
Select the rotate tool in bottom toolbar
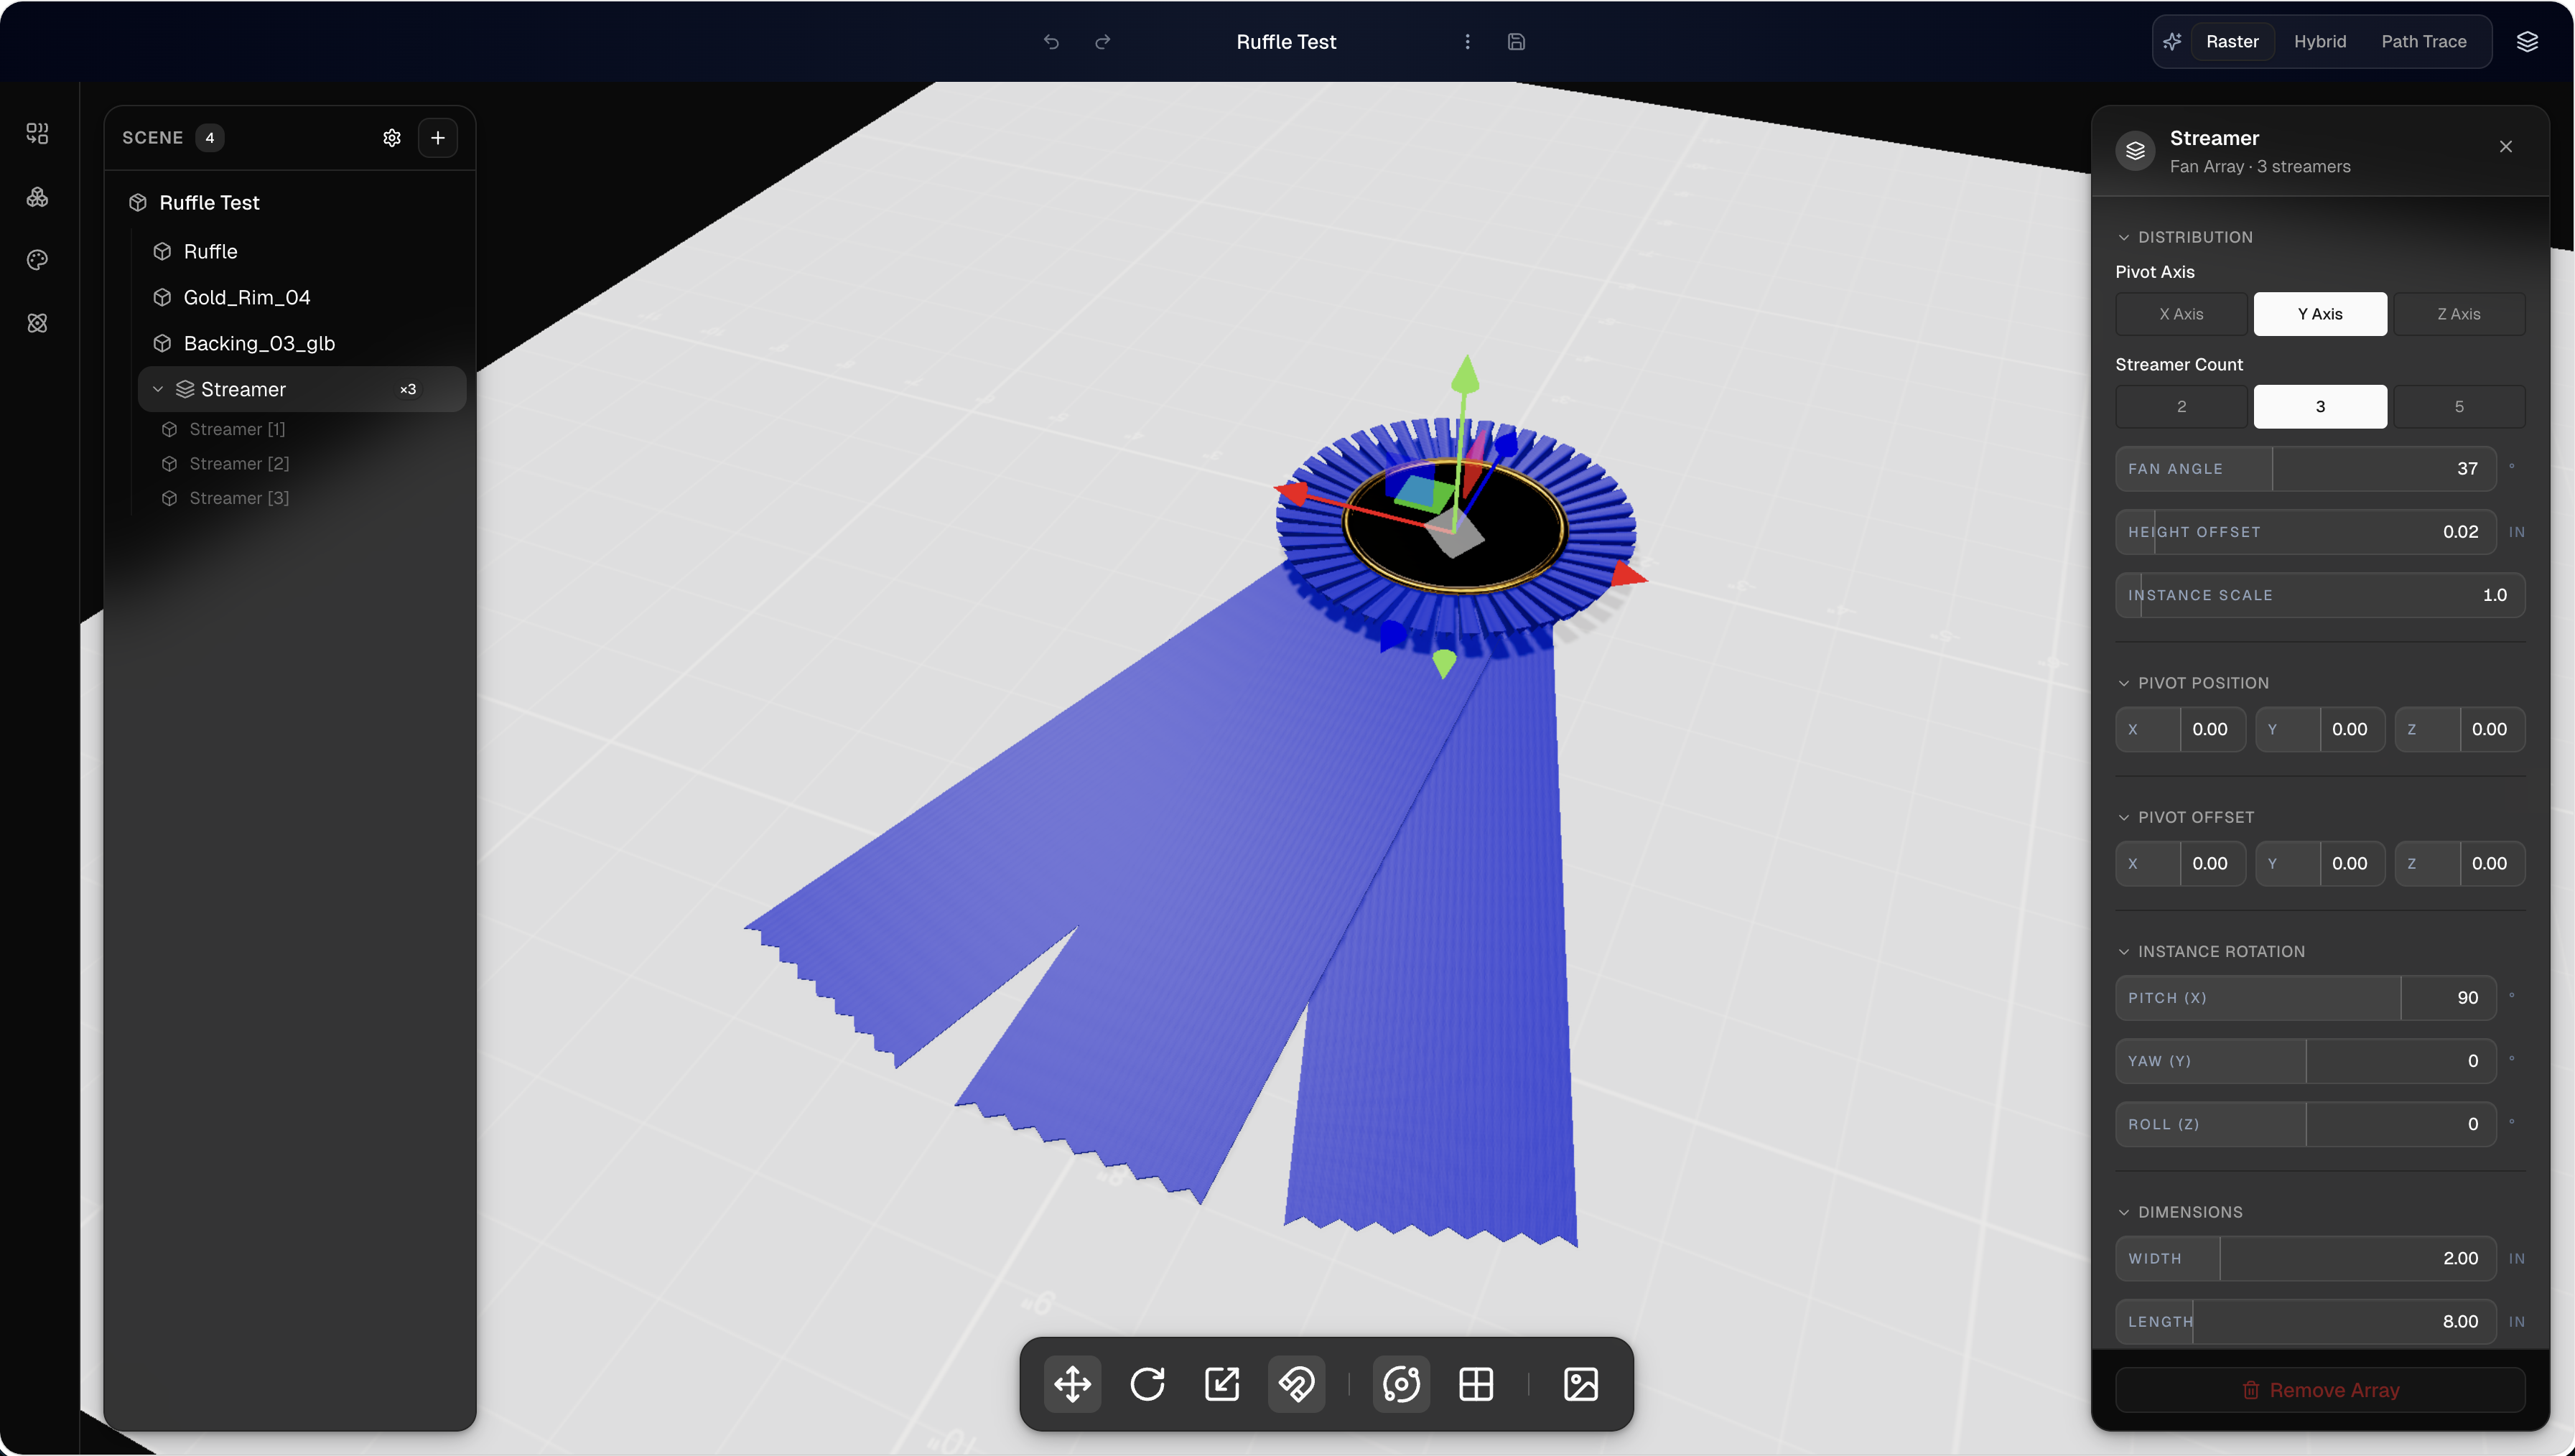coord(1147,1384)
